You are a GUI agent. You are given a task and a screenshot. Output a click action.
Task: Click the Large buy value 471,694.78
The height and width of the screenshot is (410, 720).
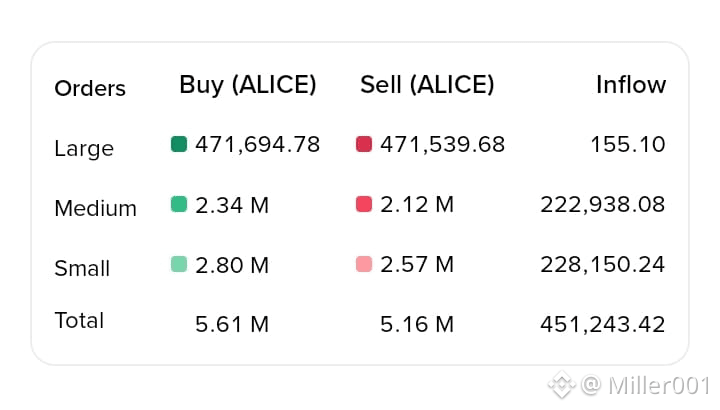tap(258, 145)
